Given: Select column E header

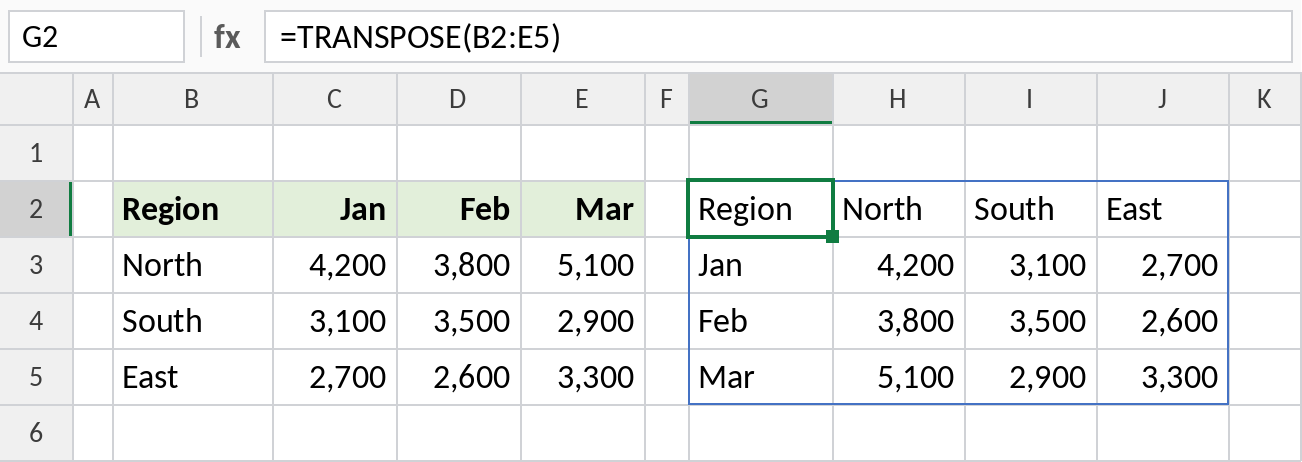Looking at the screenshot, I should click(583, 99).
